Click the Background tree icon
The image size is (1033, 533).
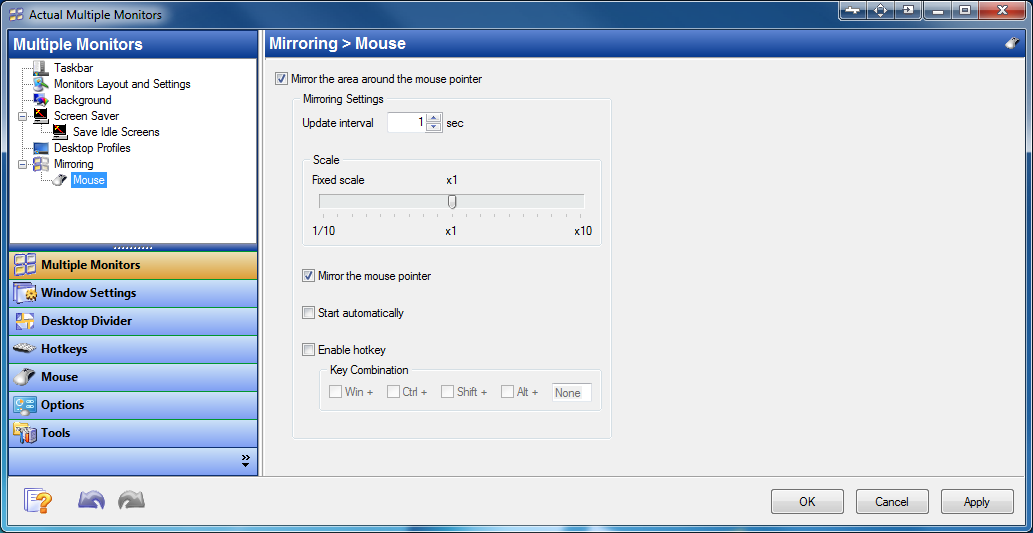coord(40,100)
